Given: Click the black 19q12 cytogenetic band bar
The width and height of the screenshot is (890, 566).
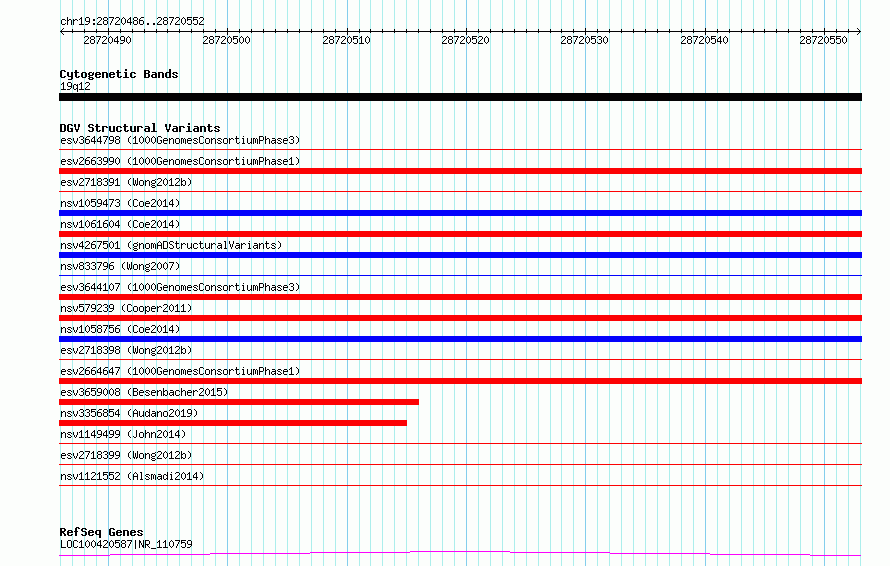Looking at the screenshot, I should pos(460,97).
